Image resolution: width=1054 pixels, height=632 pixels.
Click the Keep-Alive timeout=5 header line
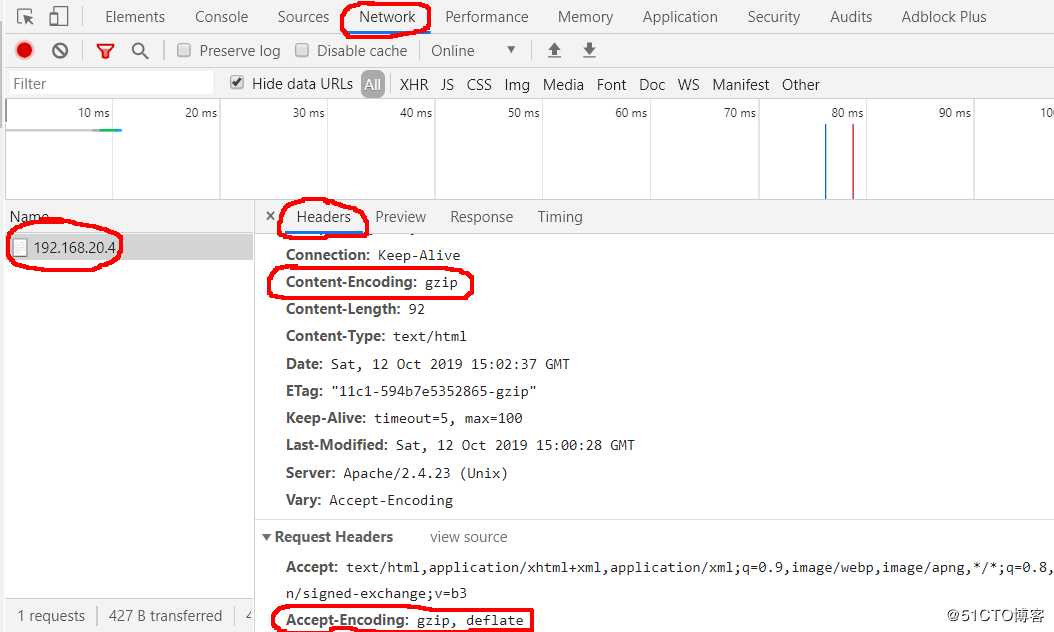(405, 418)
